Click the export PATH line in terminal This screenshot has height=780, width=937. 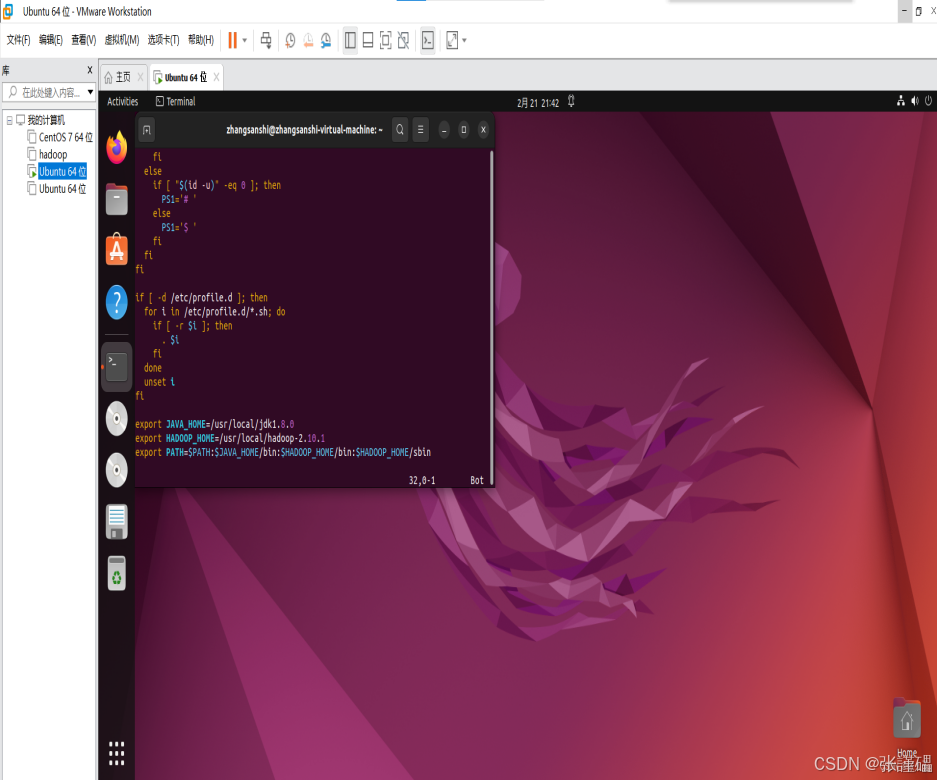pyautogui.click(x=283, y=452)
